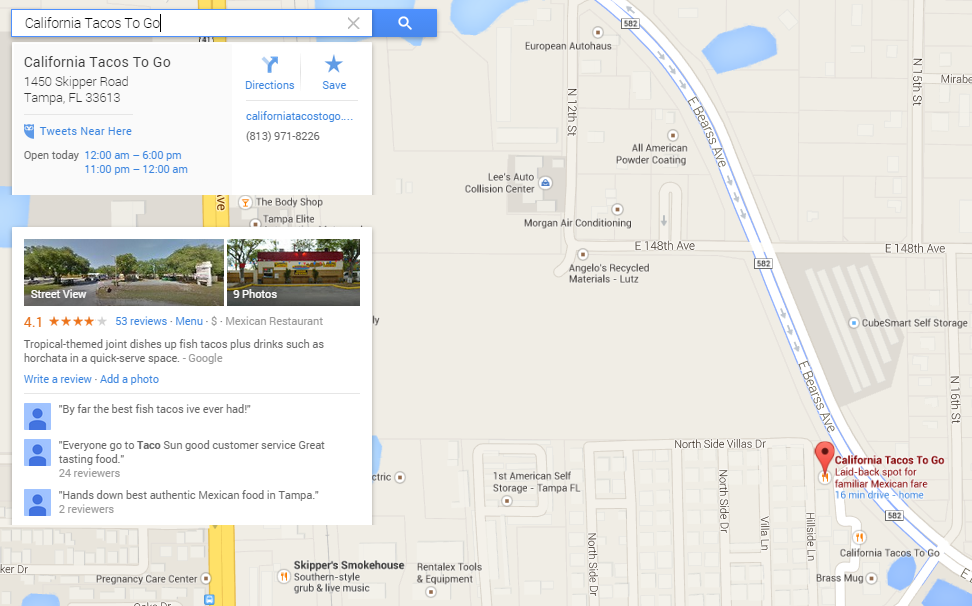View the 9 Photos thumbnail

point(293,273)
